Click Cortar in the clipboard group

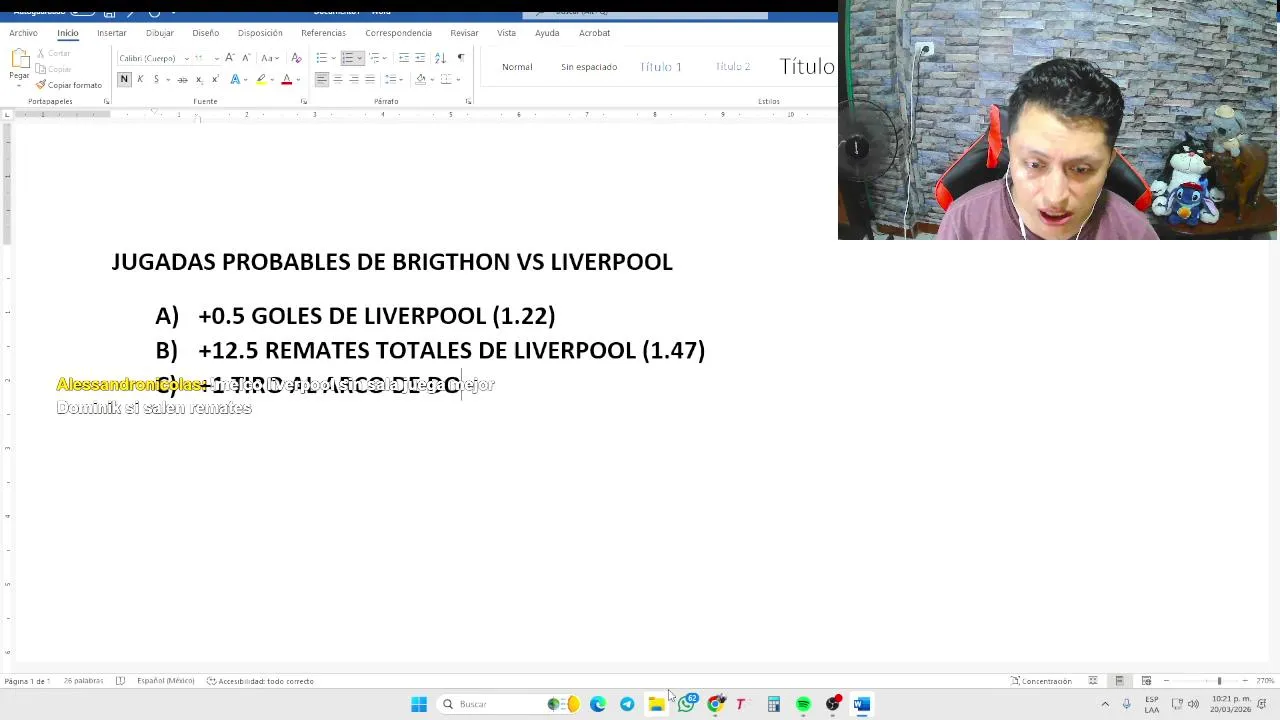pyautogui.click(x=53, y=53)
